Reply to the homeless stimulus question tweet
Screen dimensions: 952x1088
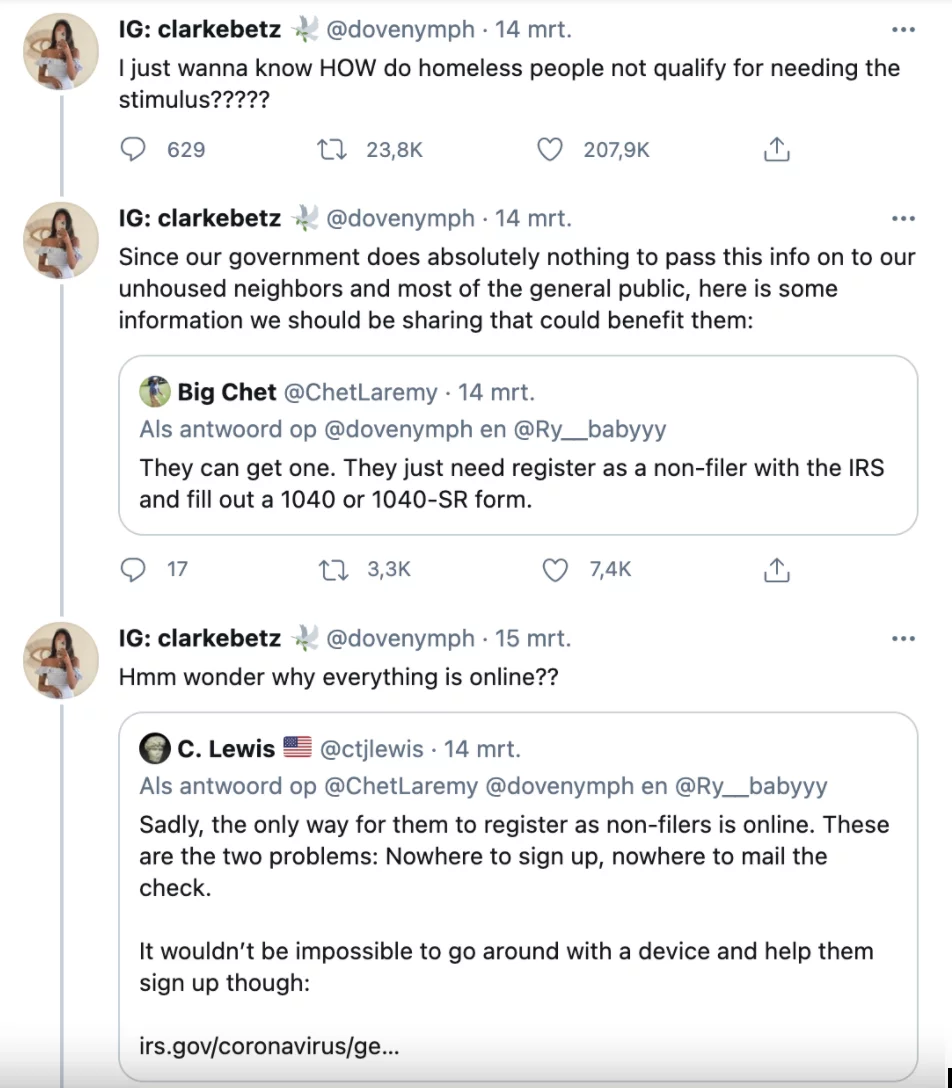134,150
